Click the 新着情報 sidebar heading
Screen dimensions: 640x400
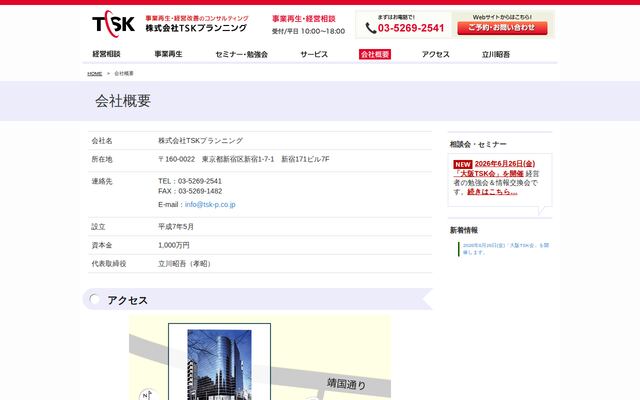[x=464, y=230]
